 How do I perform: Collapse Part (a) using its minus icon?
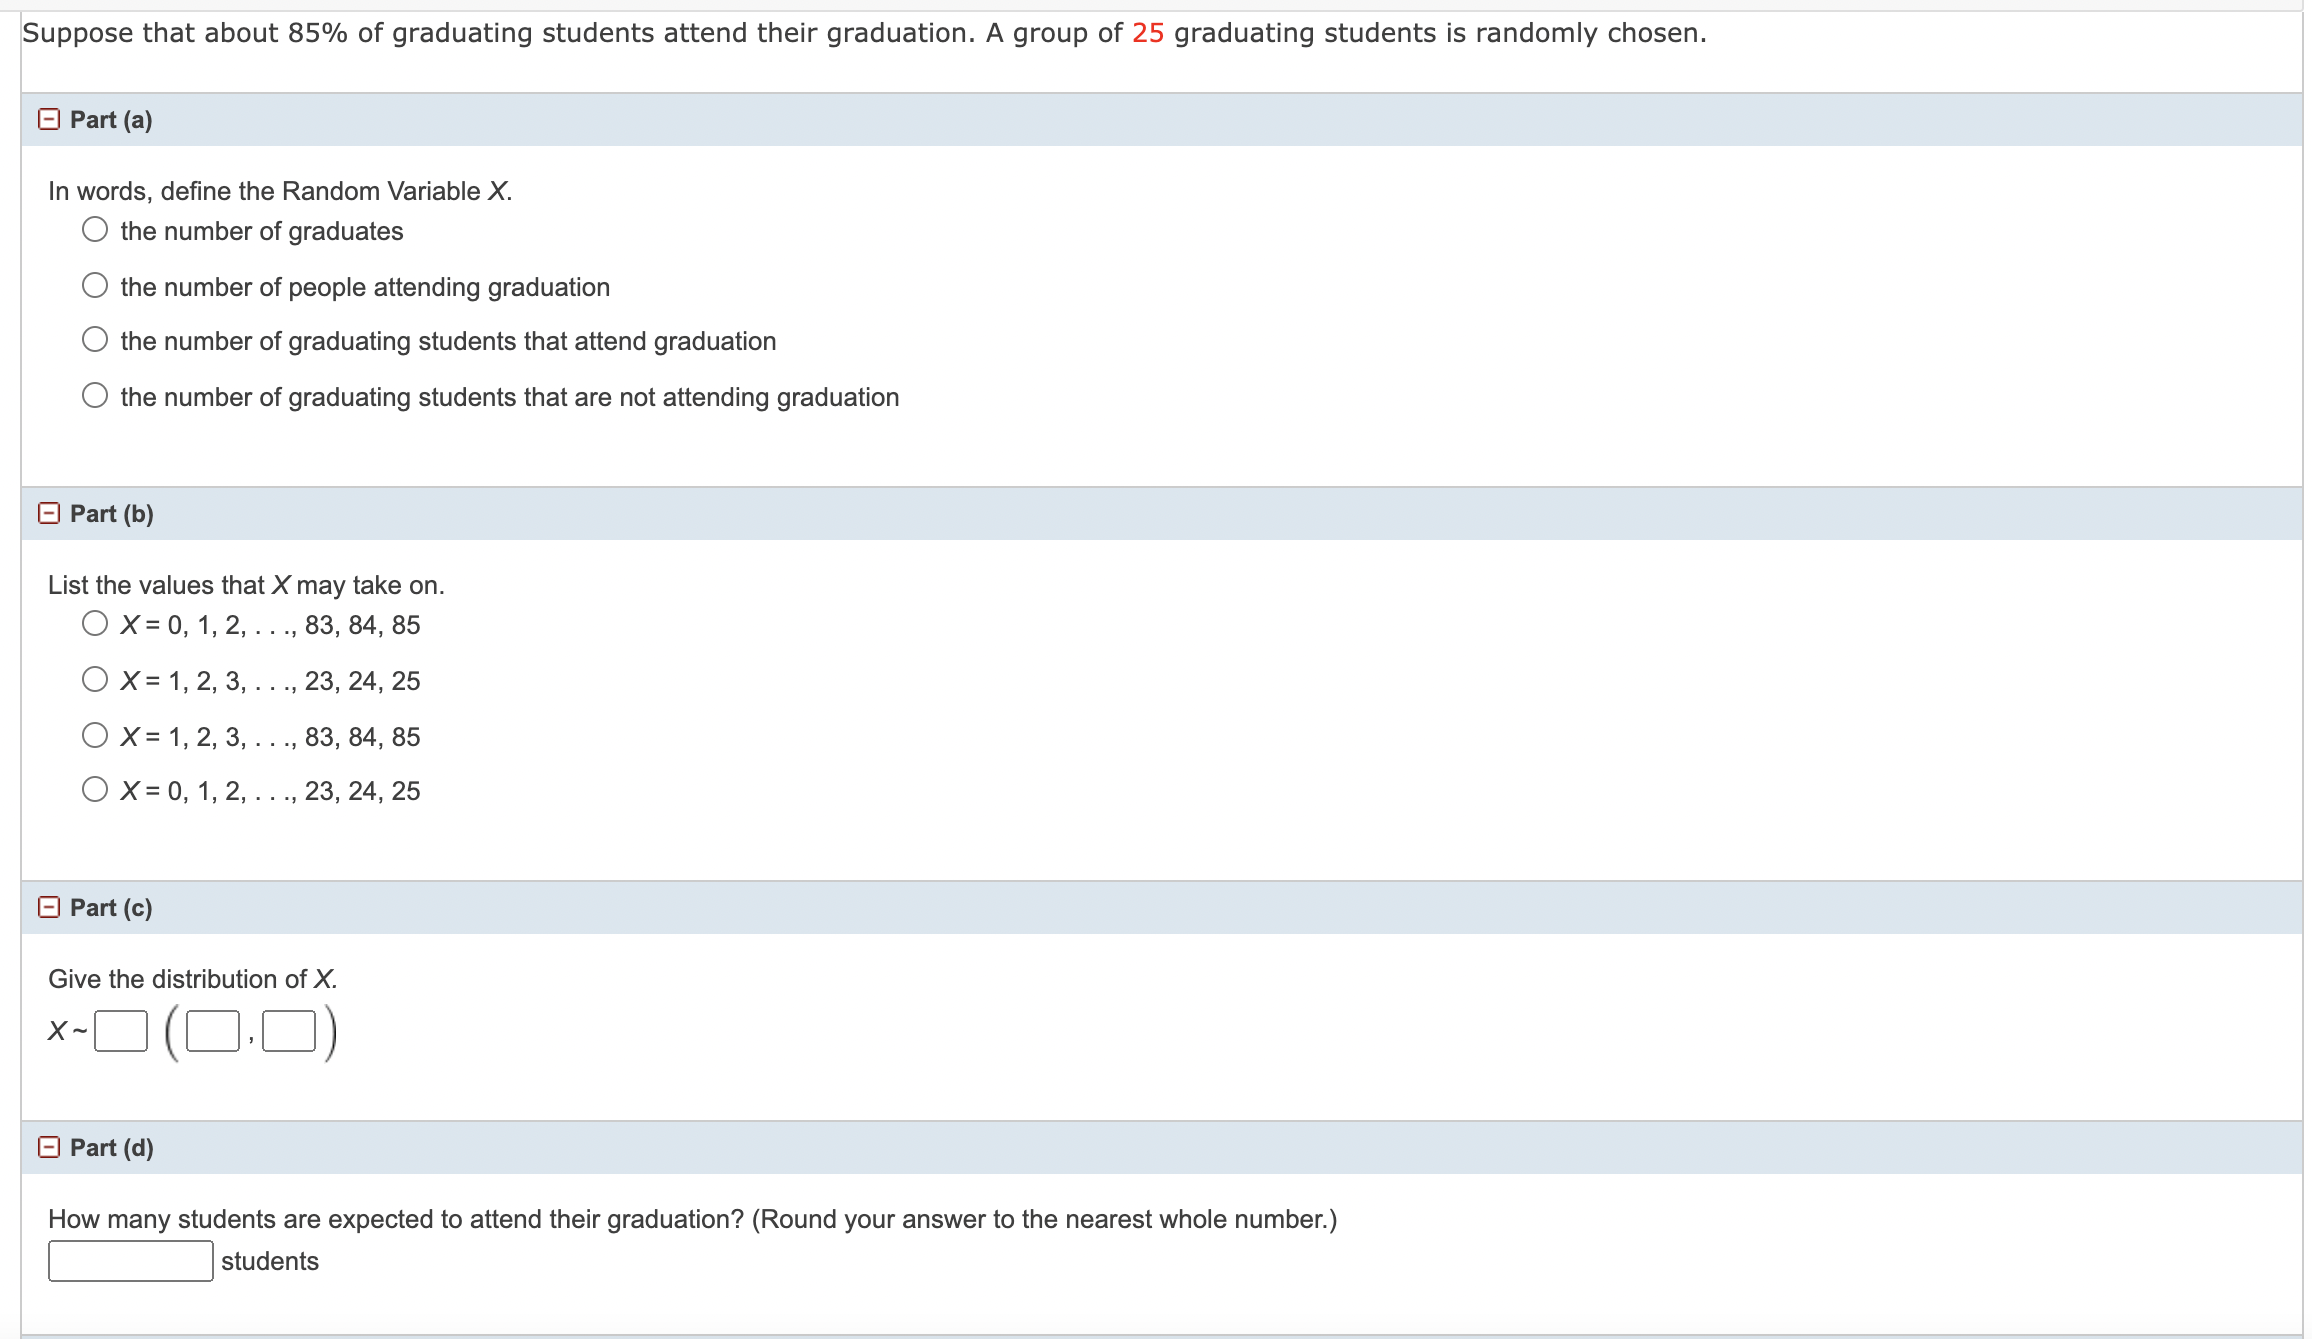48,120
